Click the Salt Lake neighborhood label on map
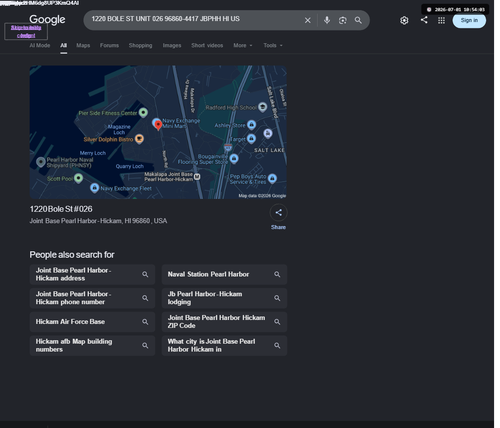This screenshot has height=428, width=500. (x=269, y=150)
